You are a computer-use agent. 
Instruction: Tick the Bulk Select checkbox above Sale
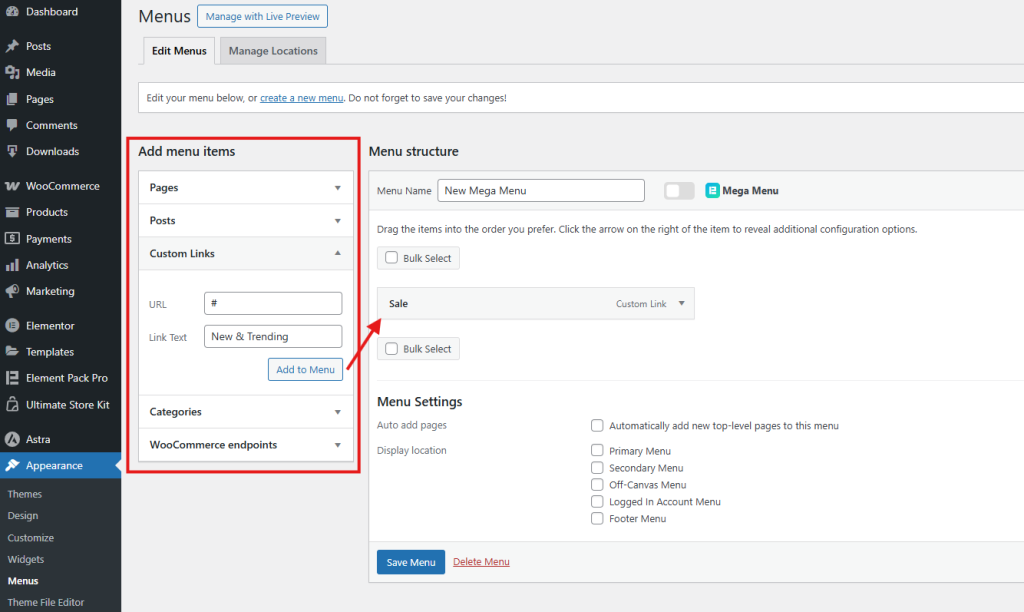[x=391, y=257]
